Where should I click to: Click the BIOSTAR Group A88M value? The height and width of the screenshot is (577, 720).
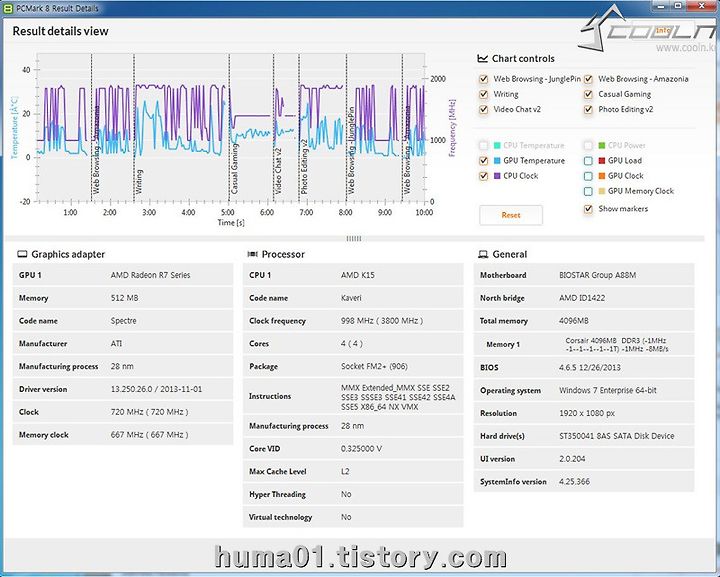pos(597,275)
